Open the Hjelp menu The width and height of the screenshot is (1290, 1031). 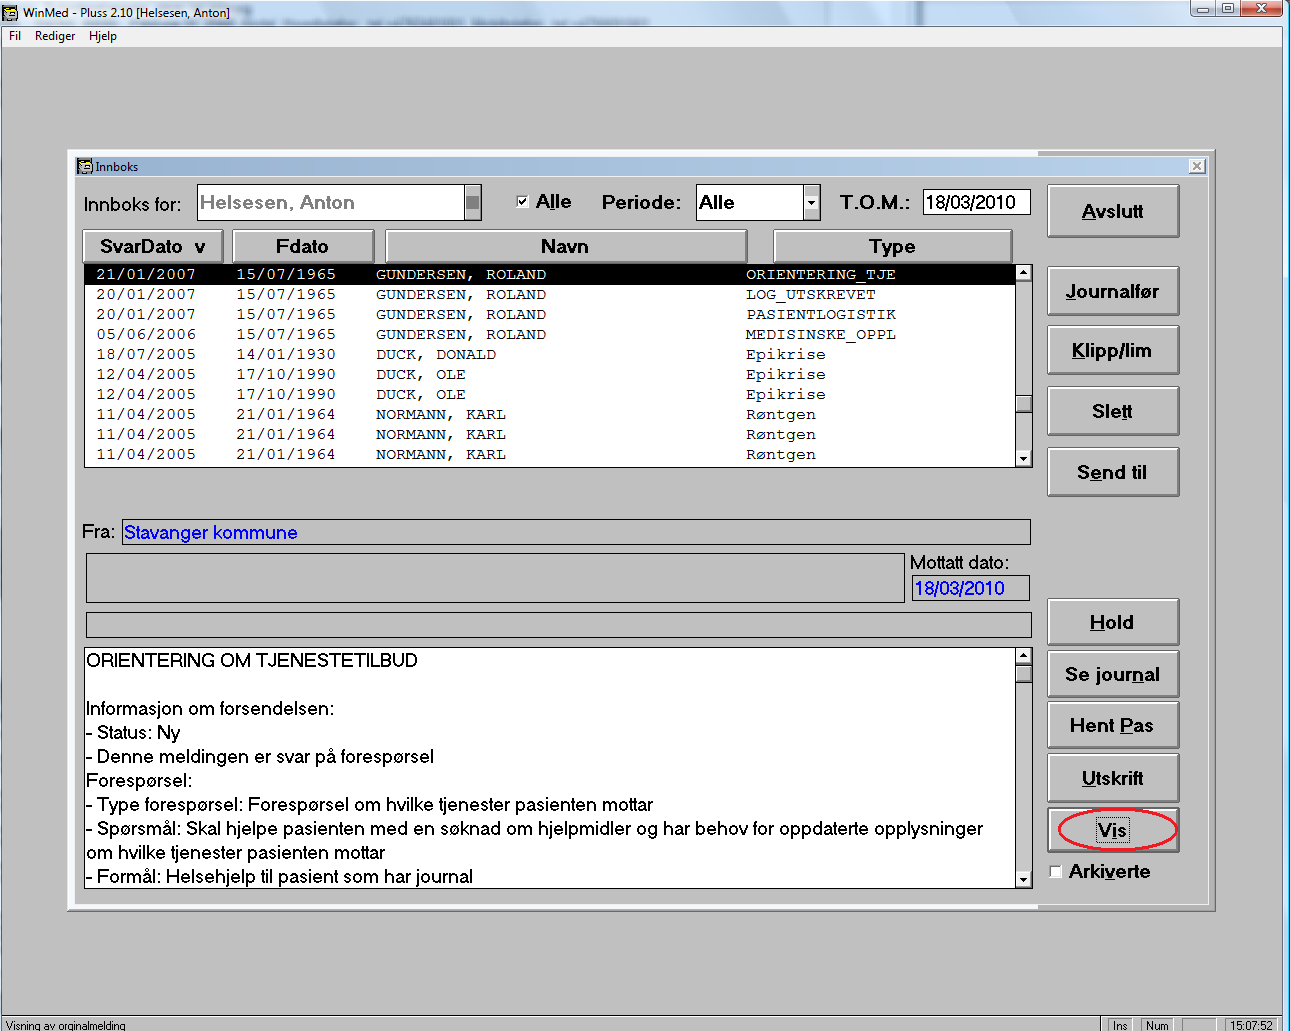pos(103,36)
